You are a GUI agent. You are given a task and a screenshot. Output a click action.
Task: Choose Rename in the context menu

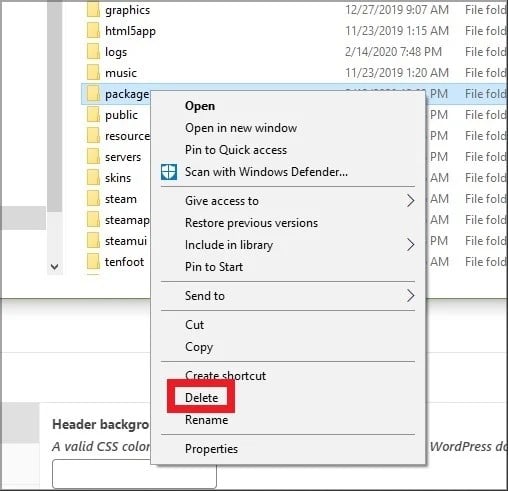click(206, 420)
